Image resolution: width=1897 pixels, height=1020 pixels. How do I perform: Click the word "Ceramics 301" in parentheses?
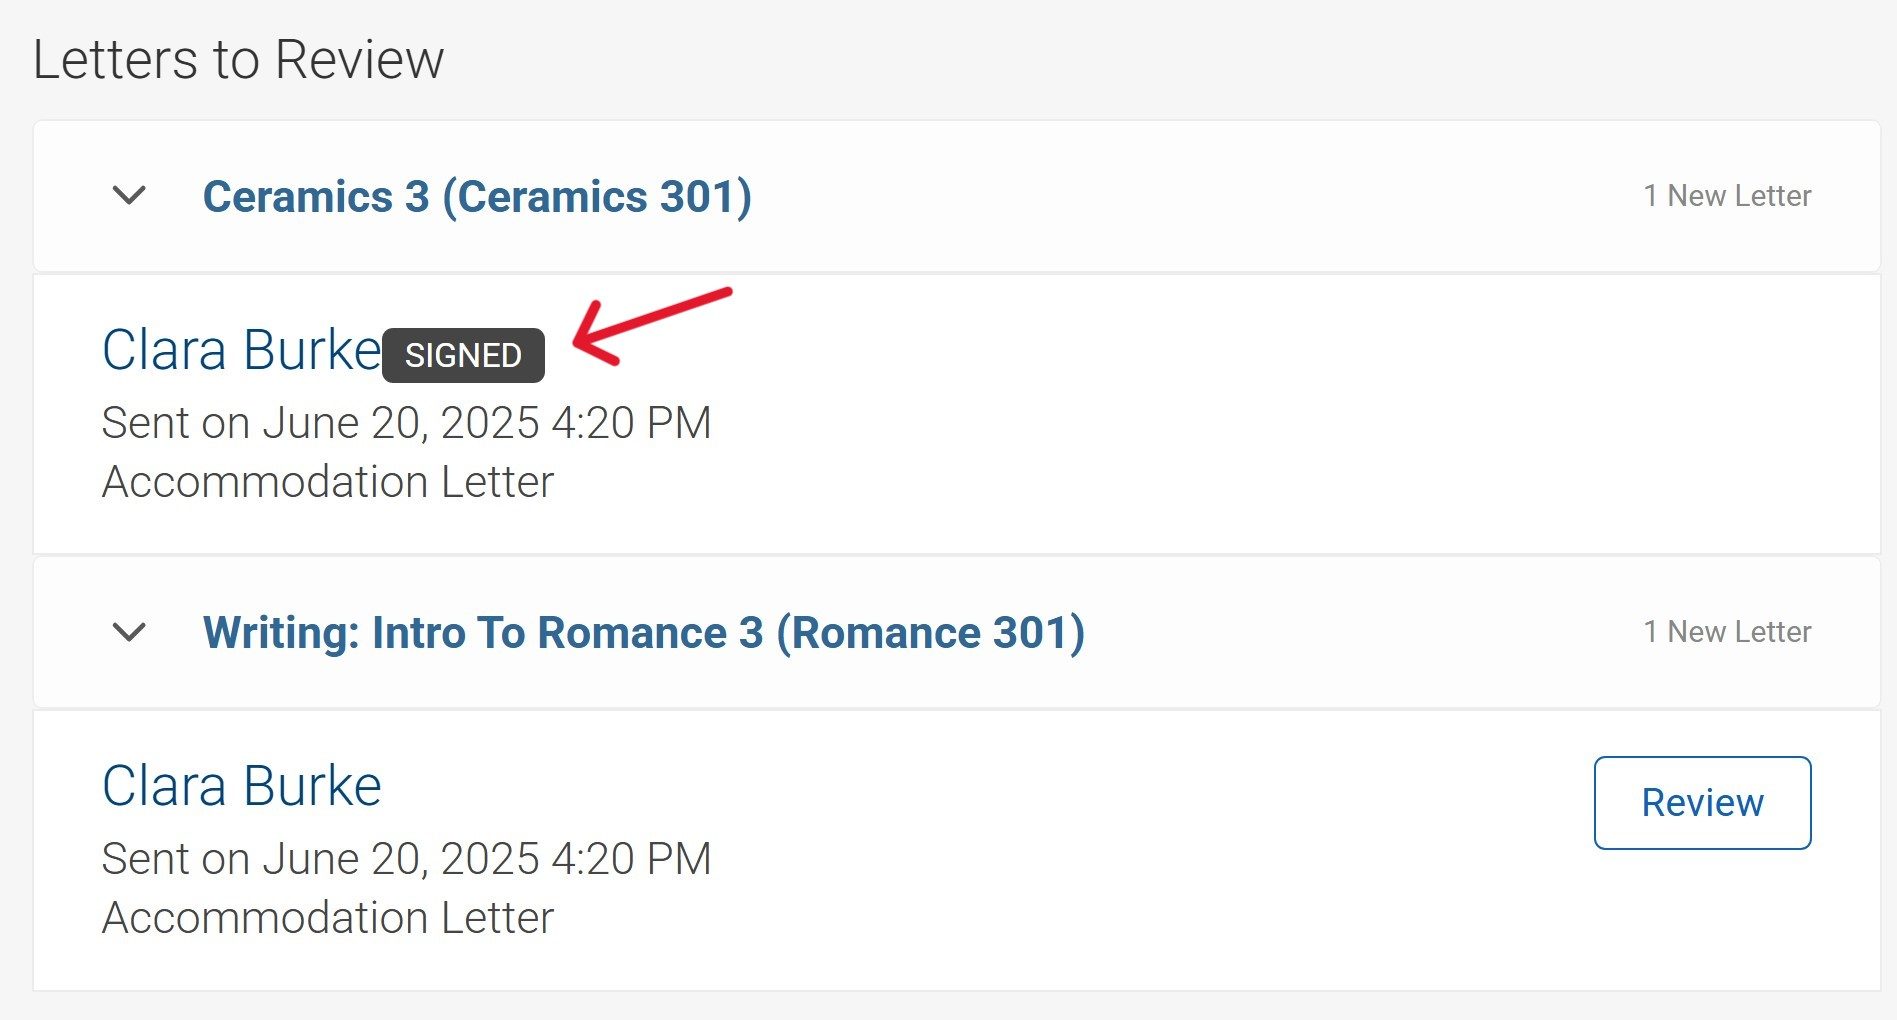(597, 196)
